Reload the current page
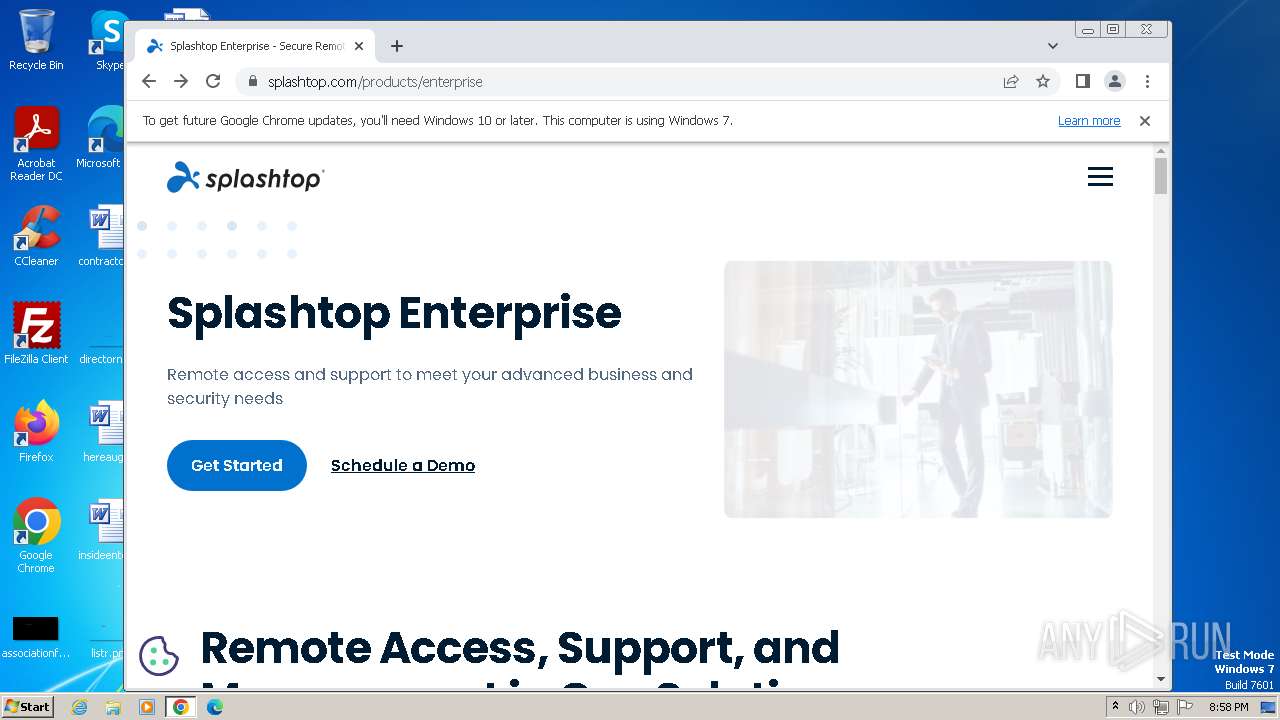Screen dimensions: 1280x720 [213, 81]
